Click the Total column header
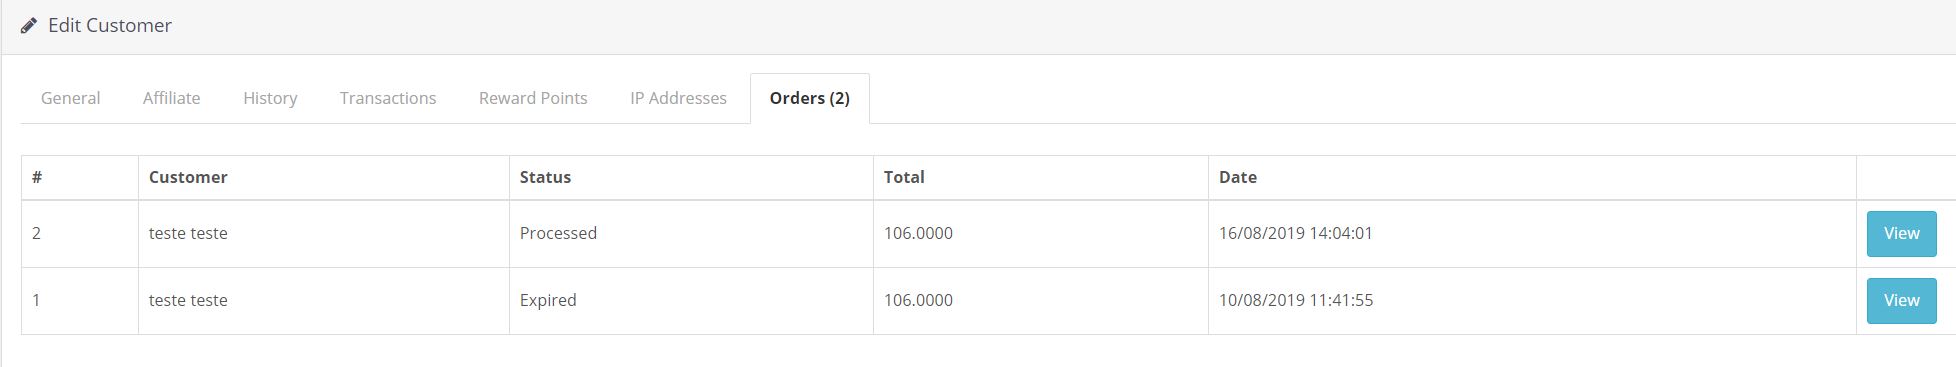 [x=904, y=177]
